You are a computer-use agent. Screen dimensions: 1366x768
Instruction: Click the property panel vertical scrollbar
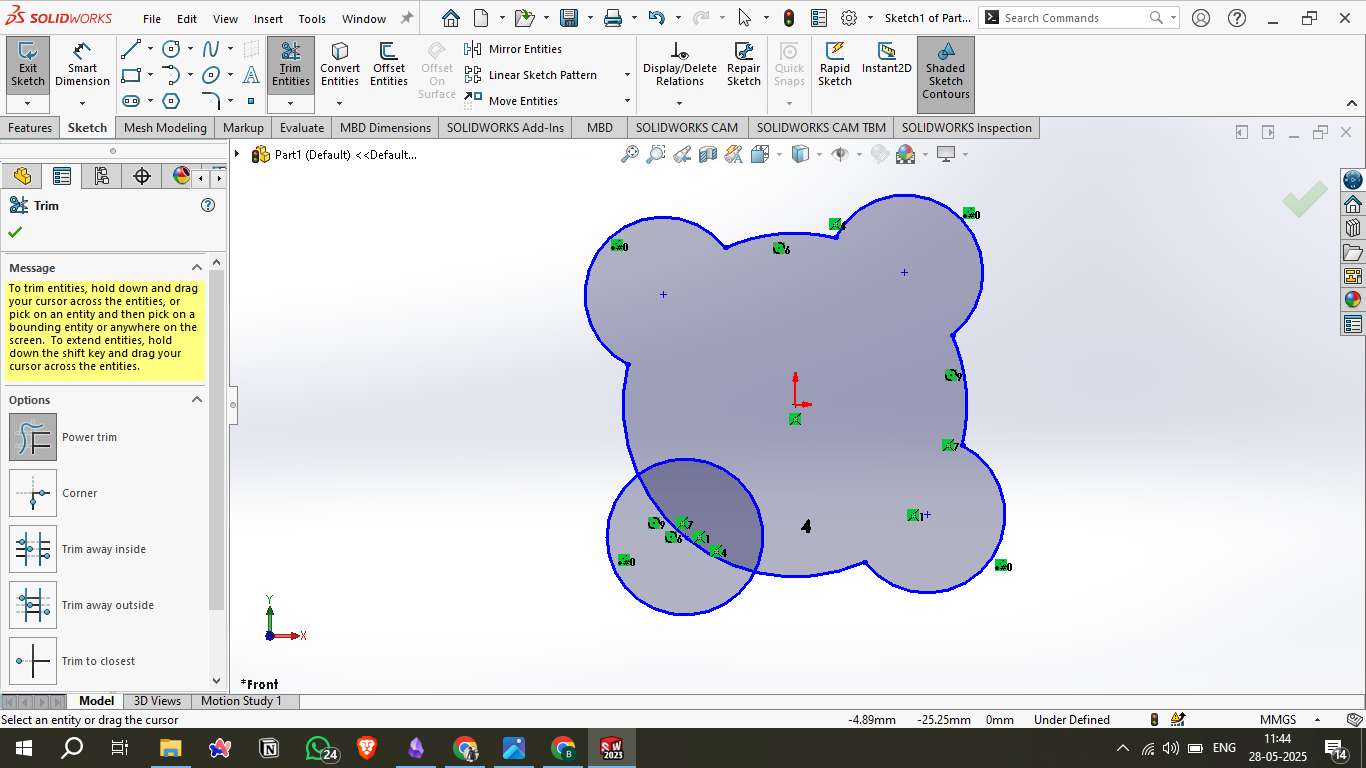tap(217, 440)
